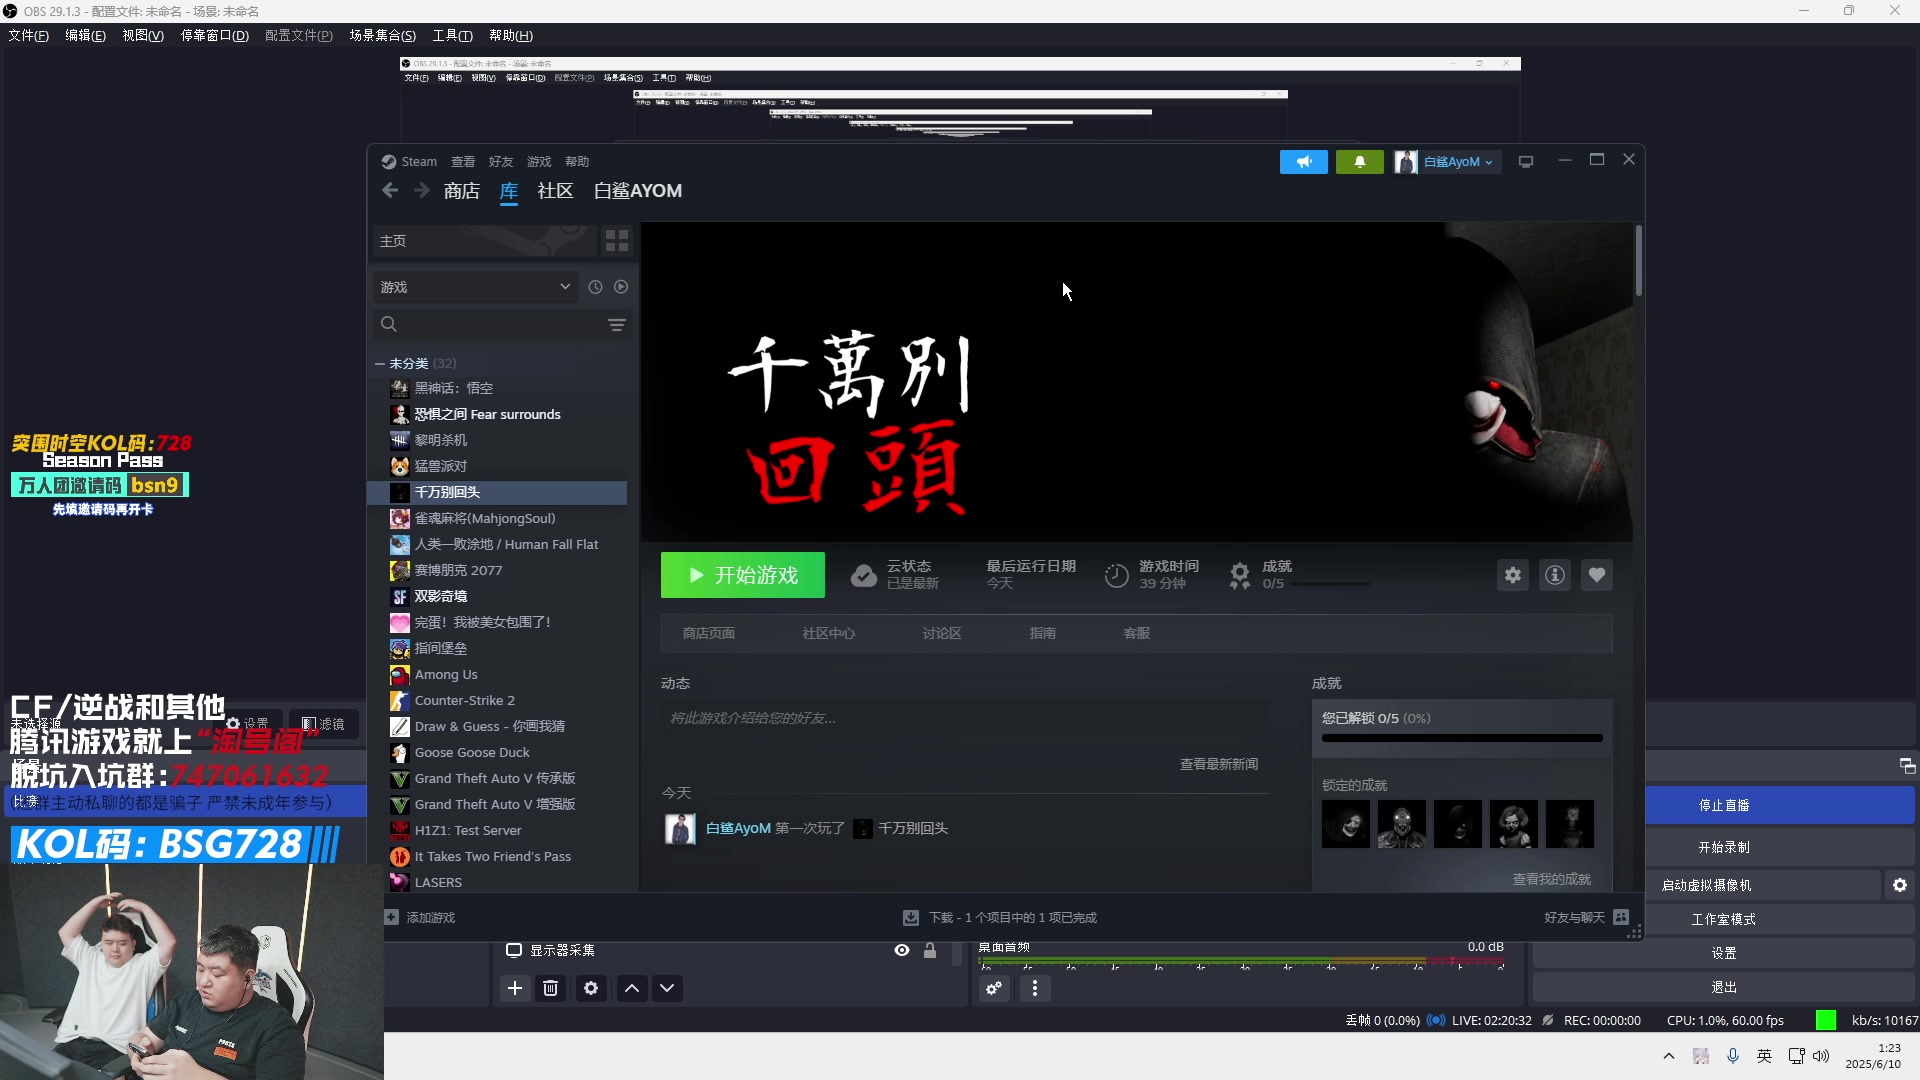Open OBS audio mixer advanced settings gear
Viewport: 1920px width, 1080px height.
(994, 988)
